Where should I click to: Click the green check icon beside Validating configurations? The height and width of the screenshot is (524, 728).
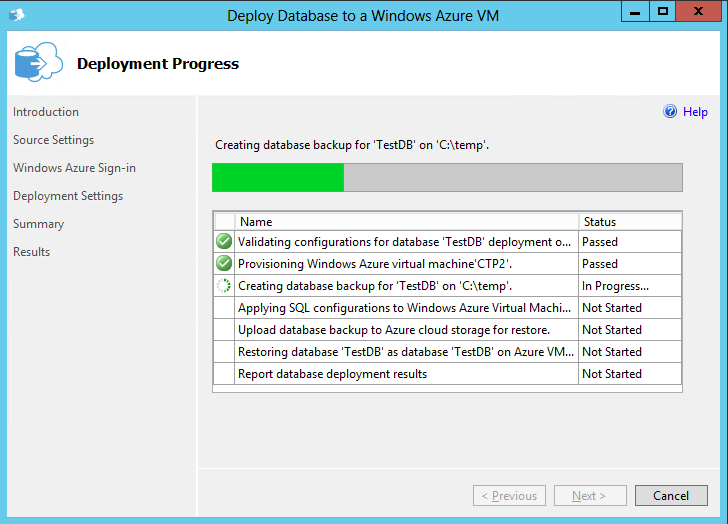pyautogui.click(x=224, y=241)
